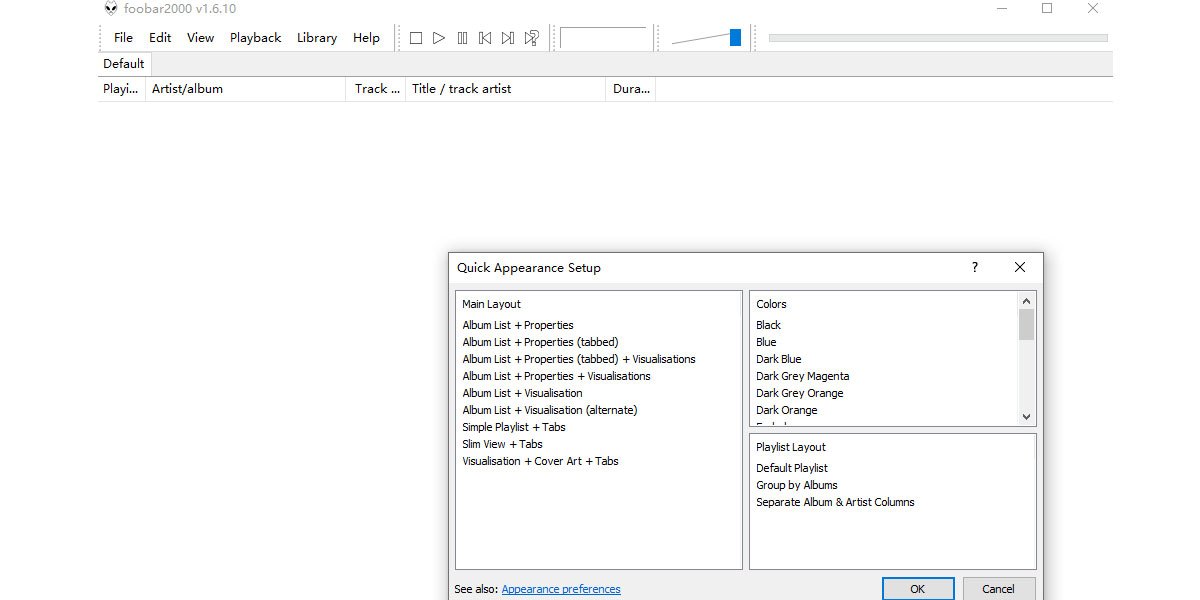1200x600 pixels.
Task: Skip to next track icon
Action: pos(508,38)
